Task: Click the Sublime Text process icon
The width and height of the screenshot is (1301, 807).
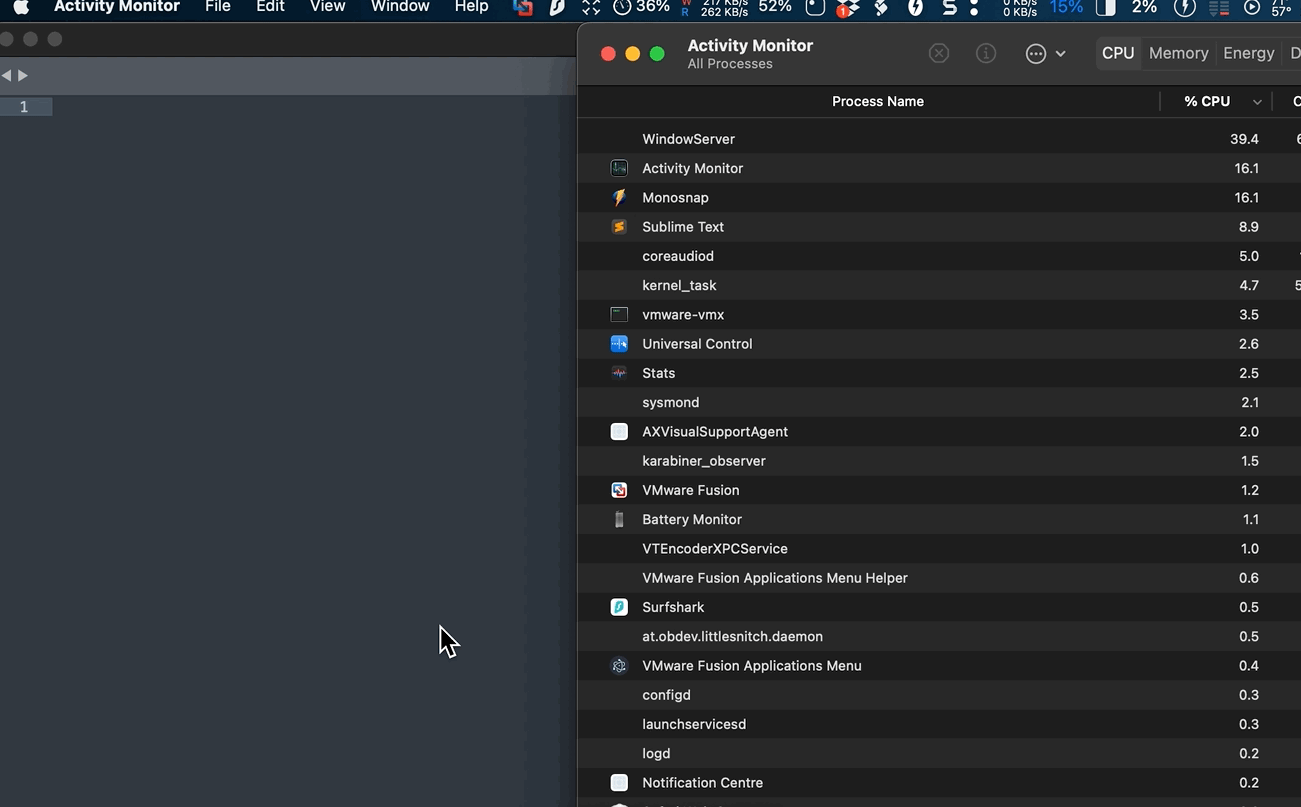Action: [x=619, y=227]
